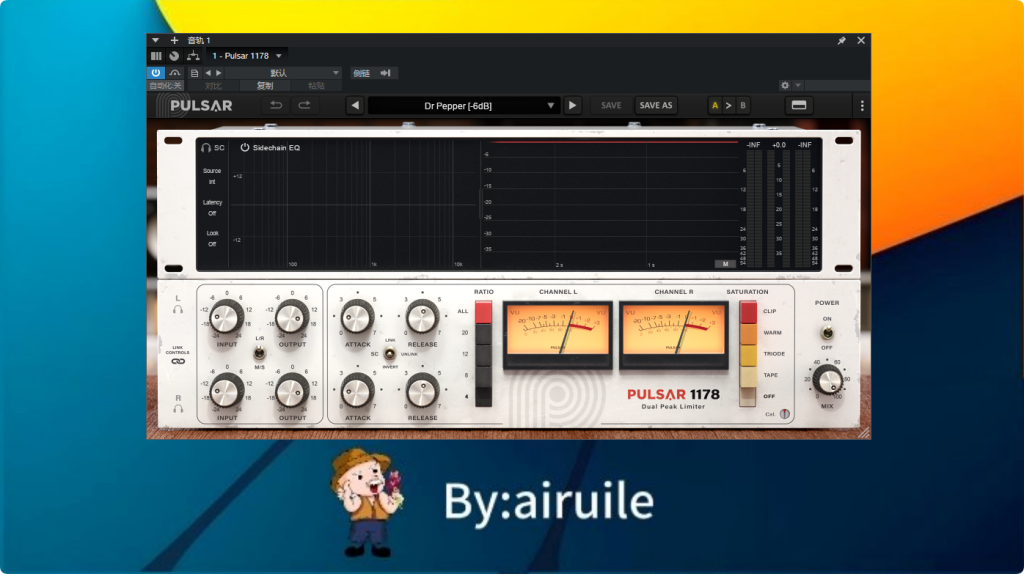Select the WARM saturation button
Screen dimensions: 1024x574
click(x=748, y=334)
